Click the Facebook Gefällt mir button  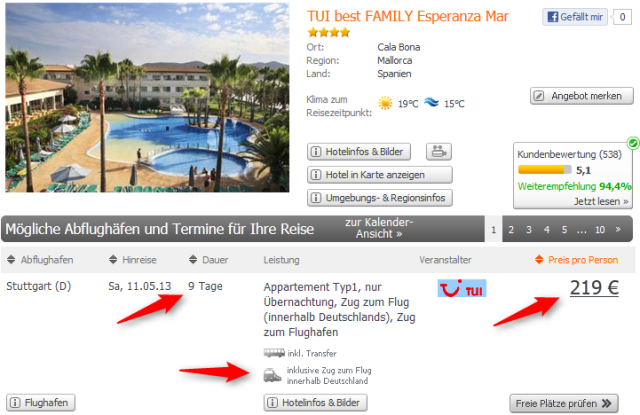point(575,17)
